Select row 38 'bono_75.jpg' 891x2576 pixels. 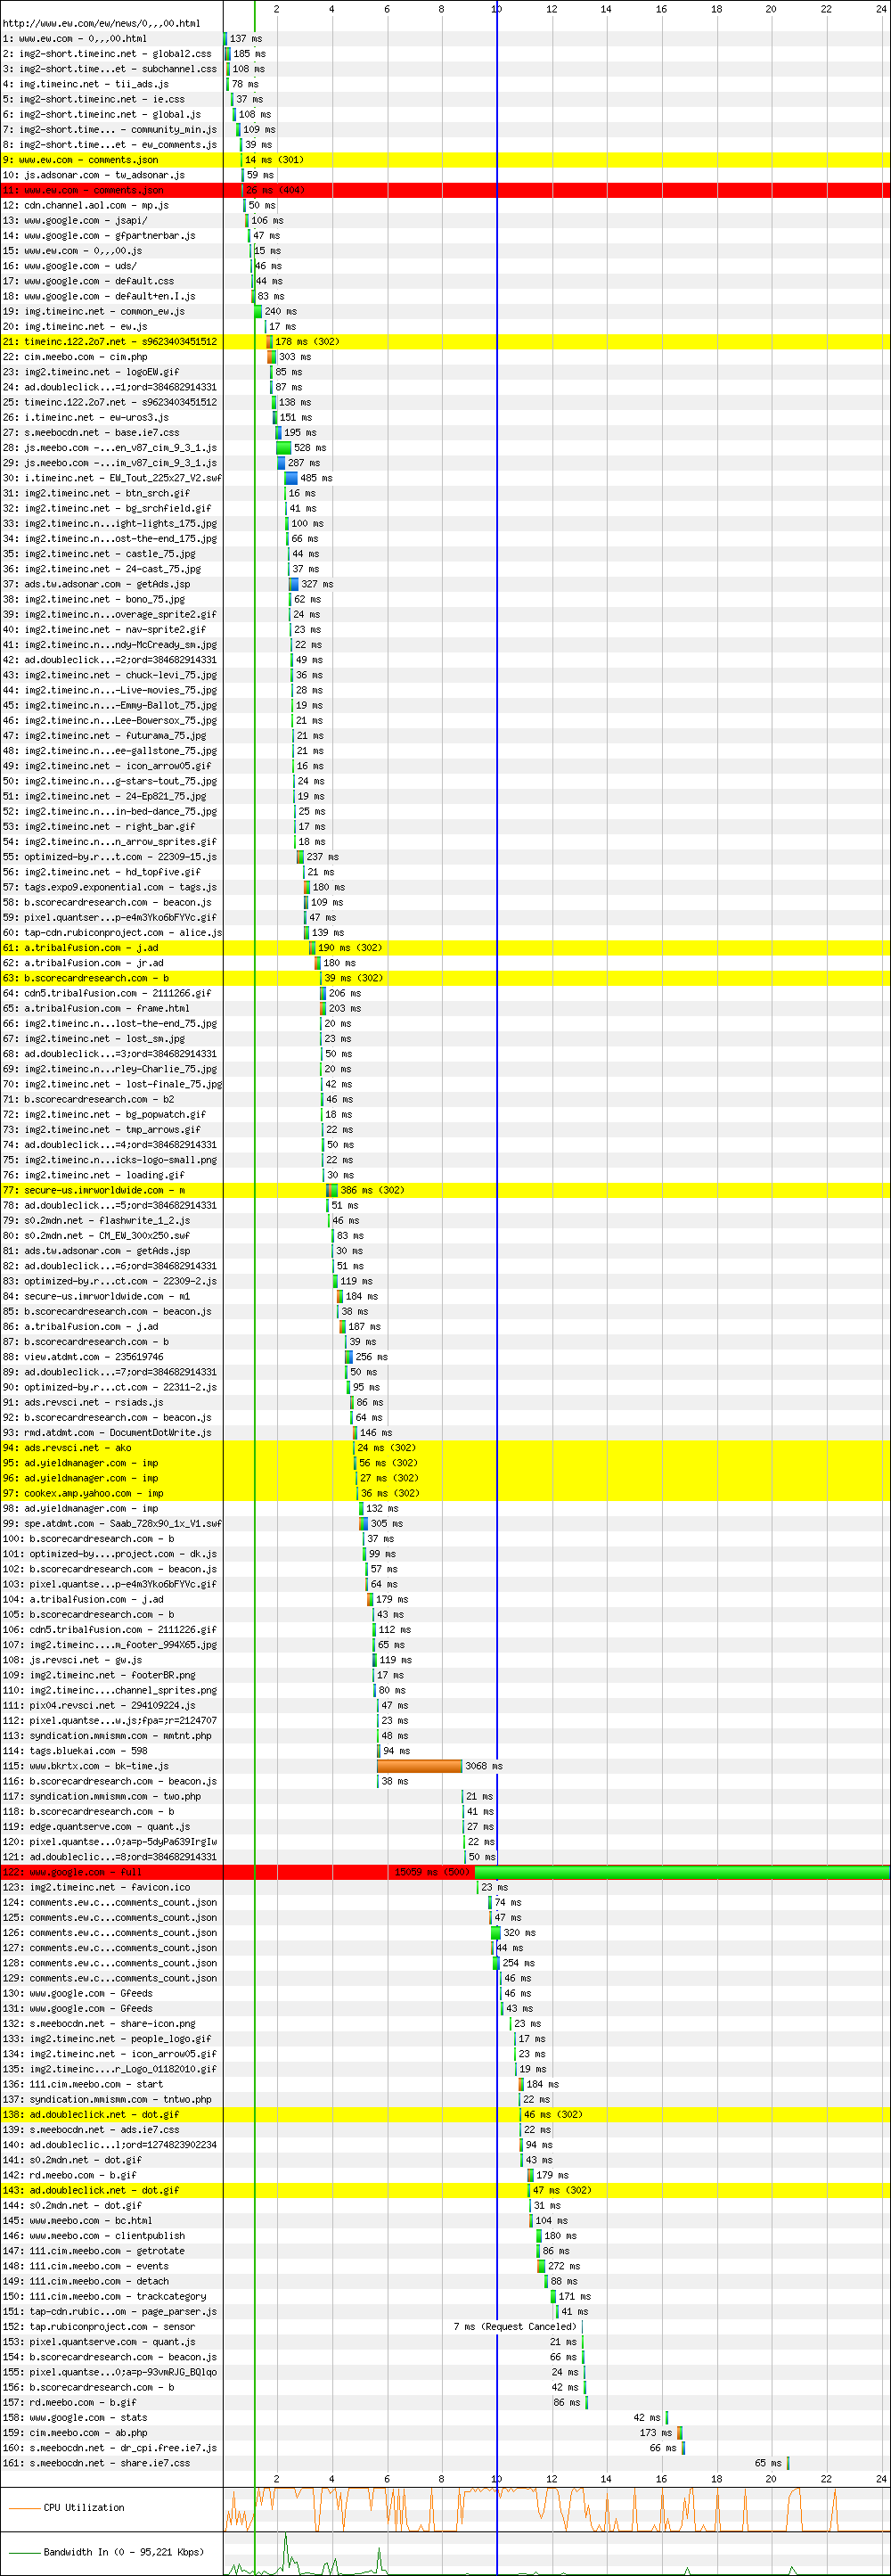click(x=445, y=599)
